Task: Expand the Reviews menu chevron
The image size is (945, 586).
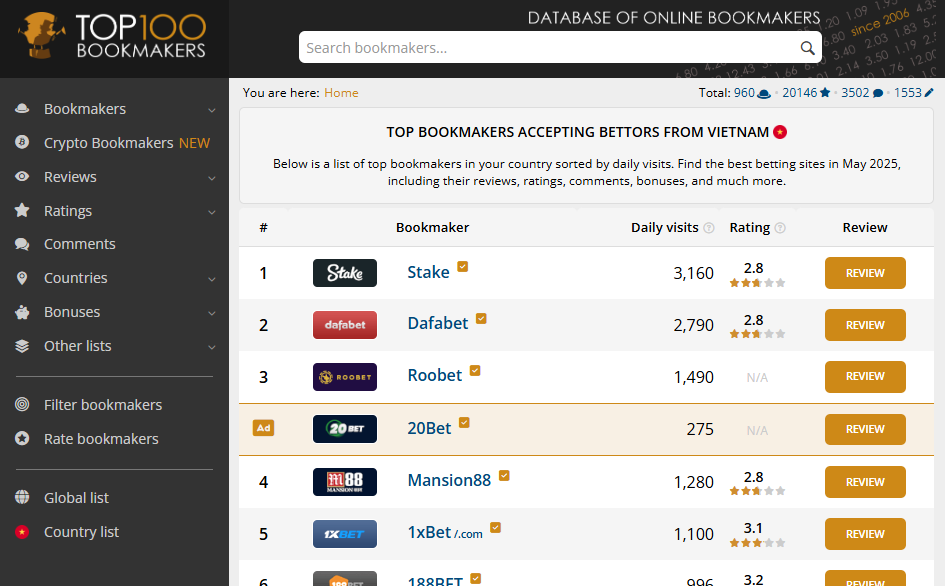Action: [212, 178]
